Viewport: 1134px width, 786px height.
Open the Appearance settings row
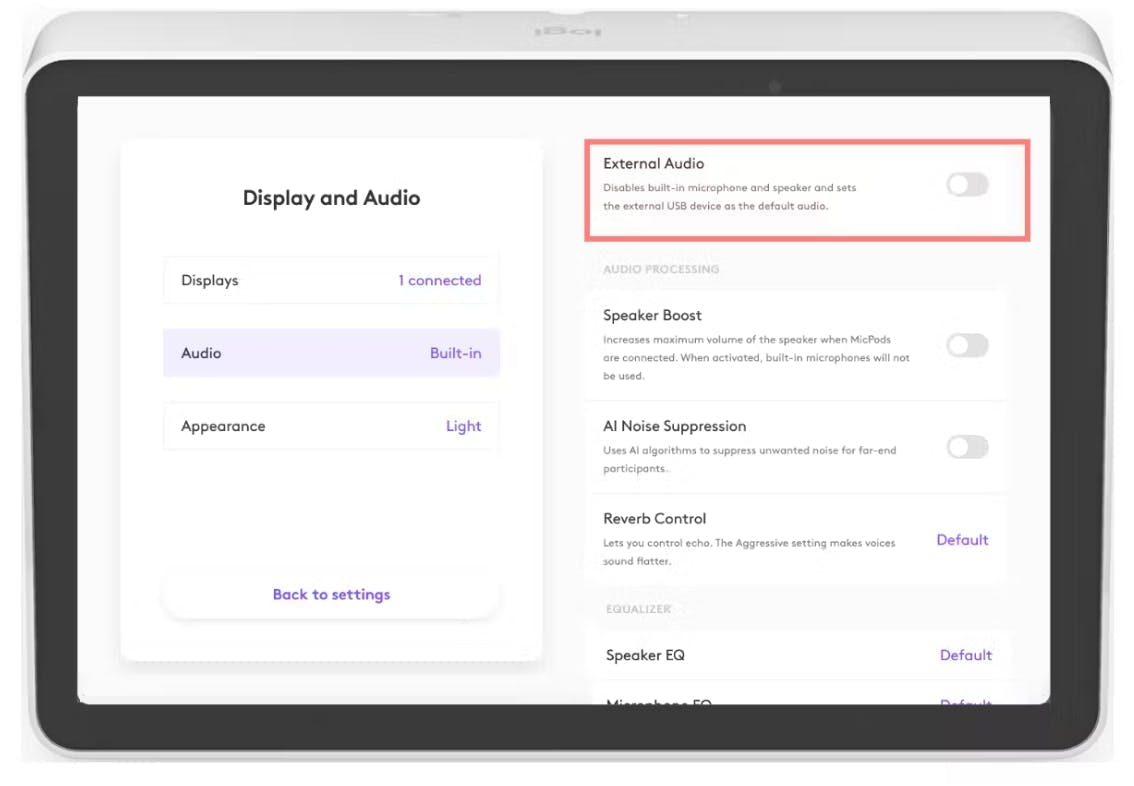pyautogui.click(x=331, y=426)
